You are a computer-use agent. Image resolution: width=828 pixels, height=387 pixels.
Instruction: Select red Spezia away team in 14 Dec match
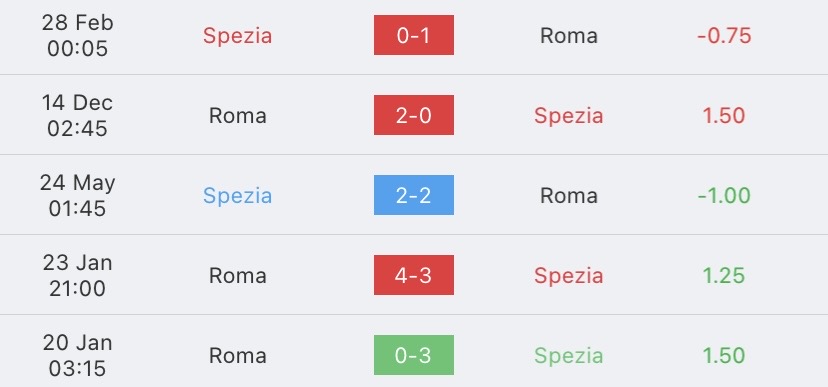(x=569, y=117)
